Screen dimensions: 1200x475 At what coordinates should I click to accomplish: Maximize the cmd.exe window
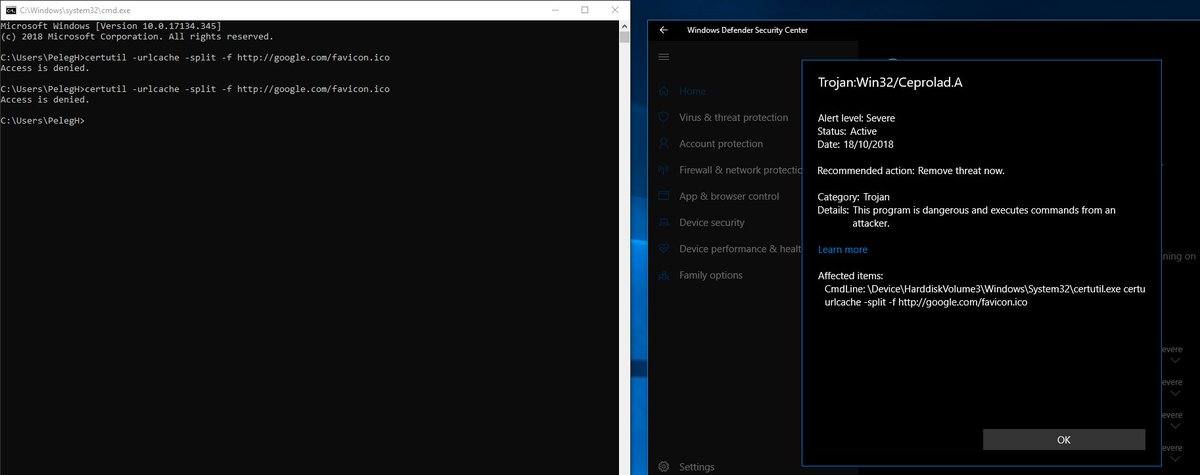(x=585, y=9)
